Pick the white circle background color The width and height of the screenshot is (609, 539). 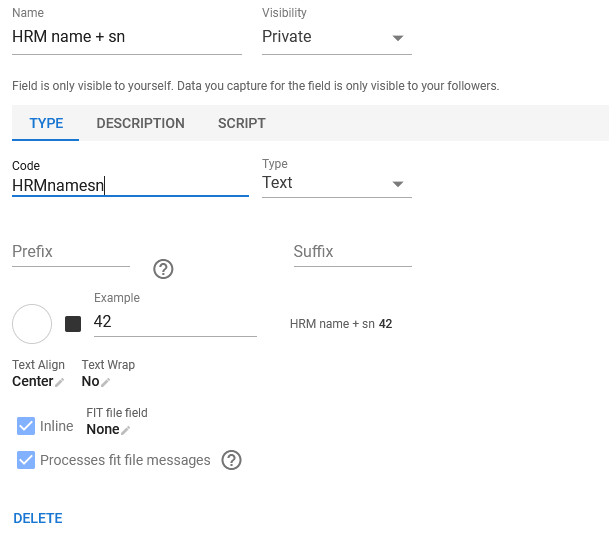point(32,323)
